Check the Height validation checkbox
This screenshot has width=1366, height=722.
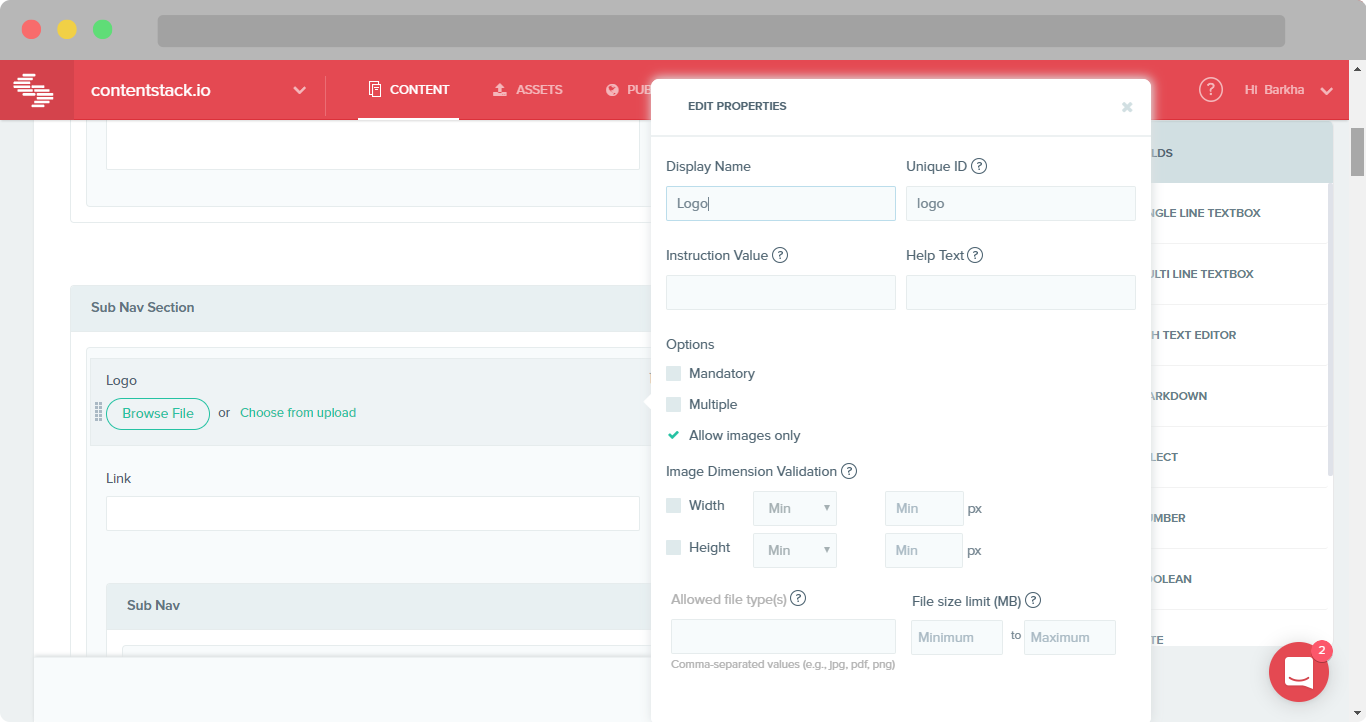click(674, 547)
